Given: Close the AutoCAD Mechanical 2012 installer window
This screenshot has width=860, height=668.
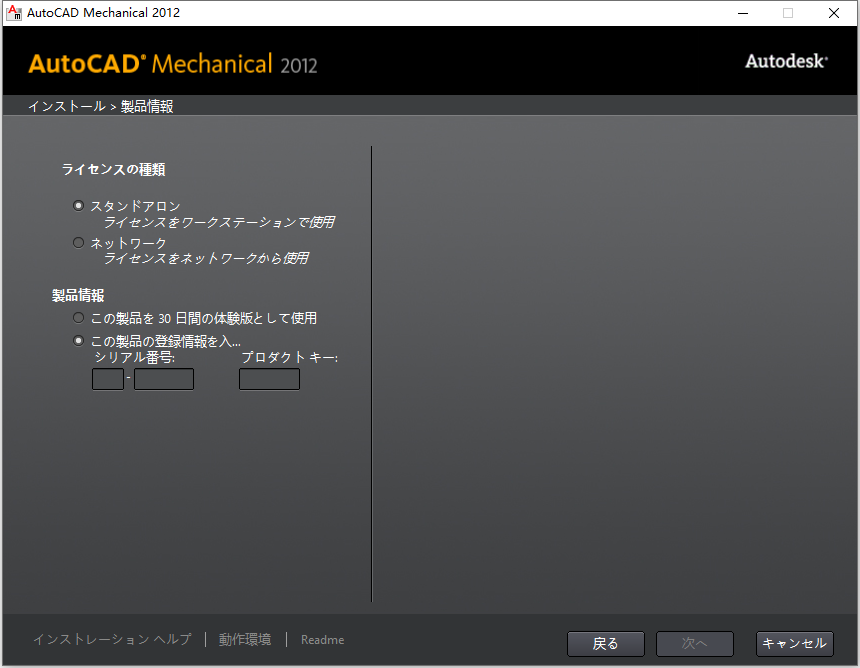Looking at the screenshot, I should (834, 13).
